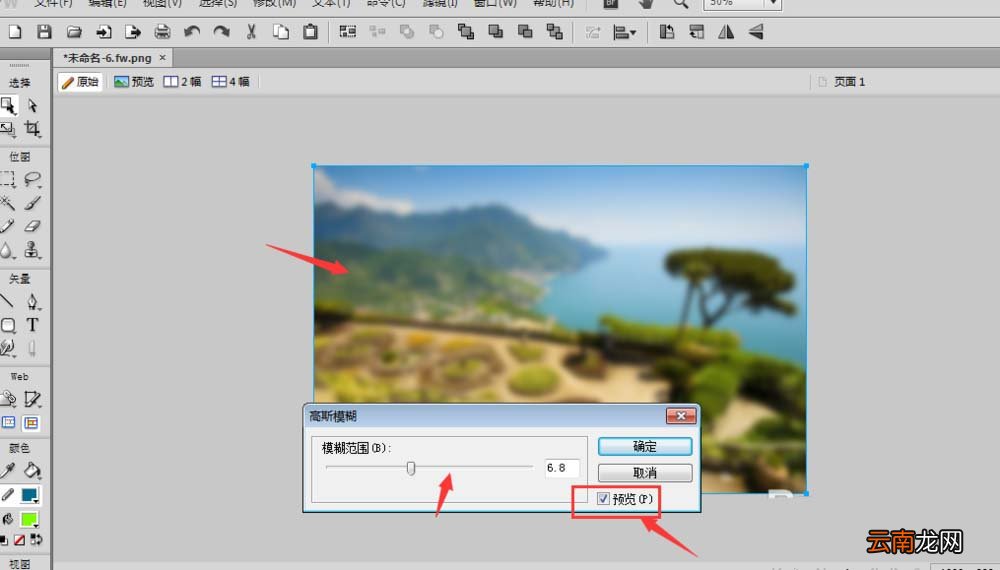
Task: Switch to 4 幅 split view
Action: (231, 82)
